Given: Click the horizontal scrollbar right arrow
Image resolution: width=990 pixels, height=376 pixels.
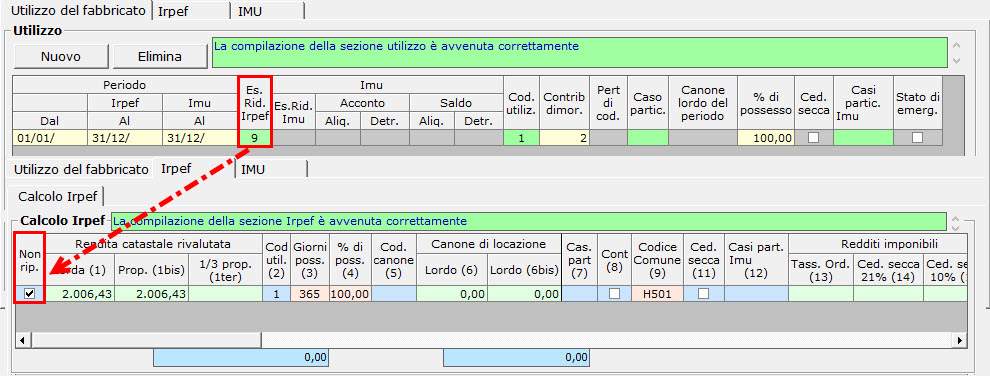Looking at the screenshot, I should [960, 340].
